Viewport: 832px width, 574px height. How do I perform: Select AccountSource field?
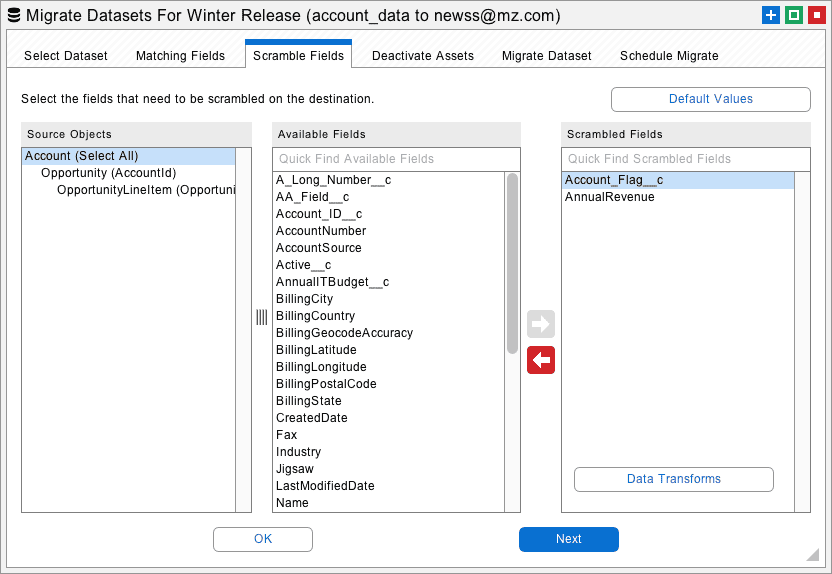tap(388, 248)
